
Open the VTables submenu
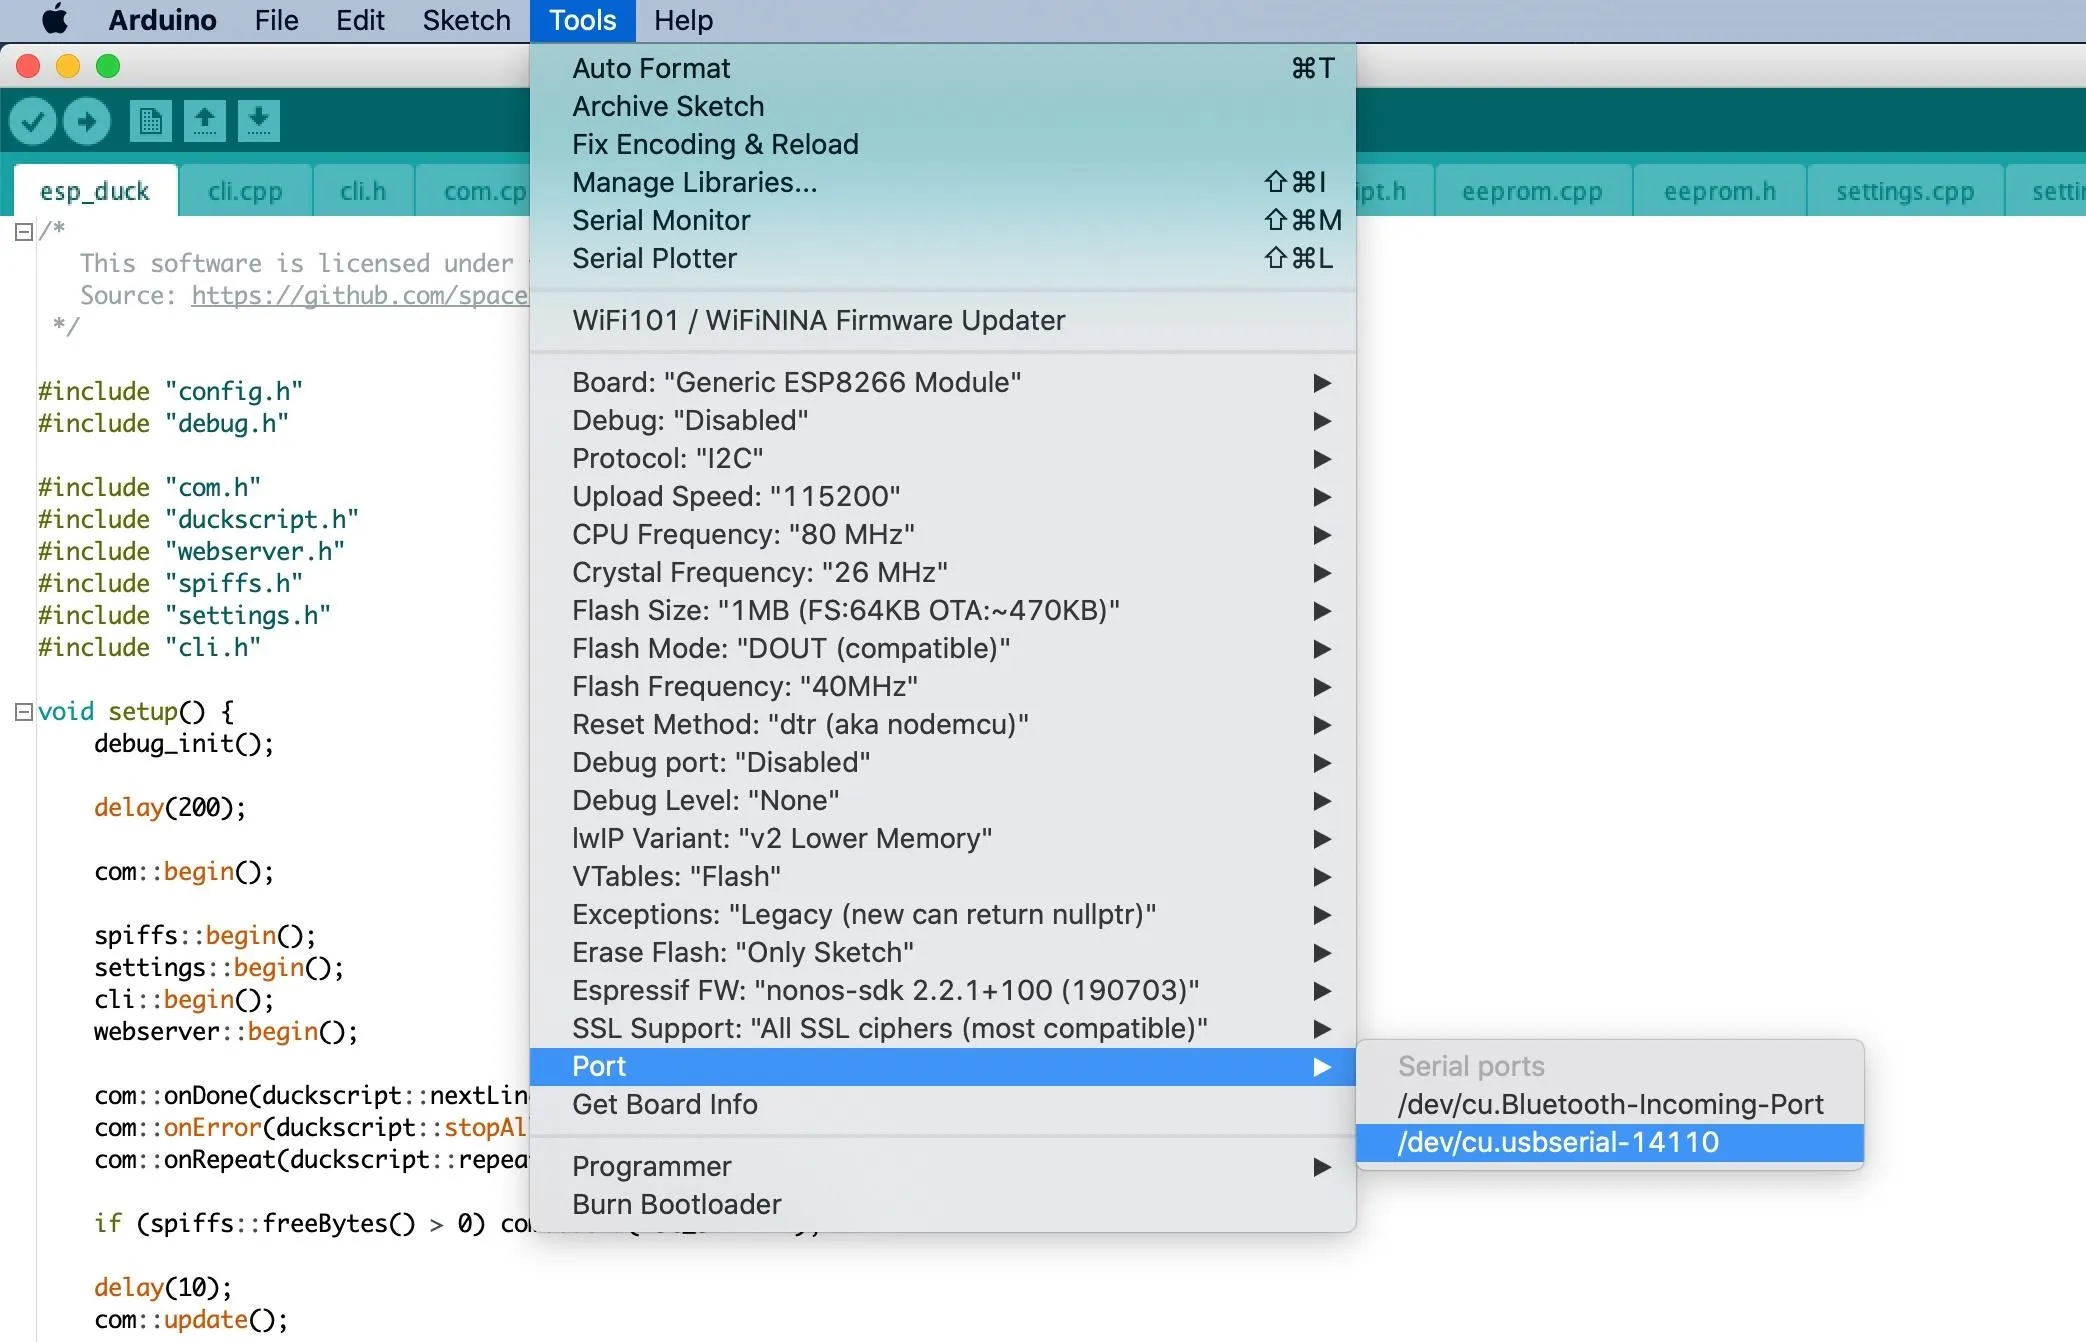tap(943, 877)
